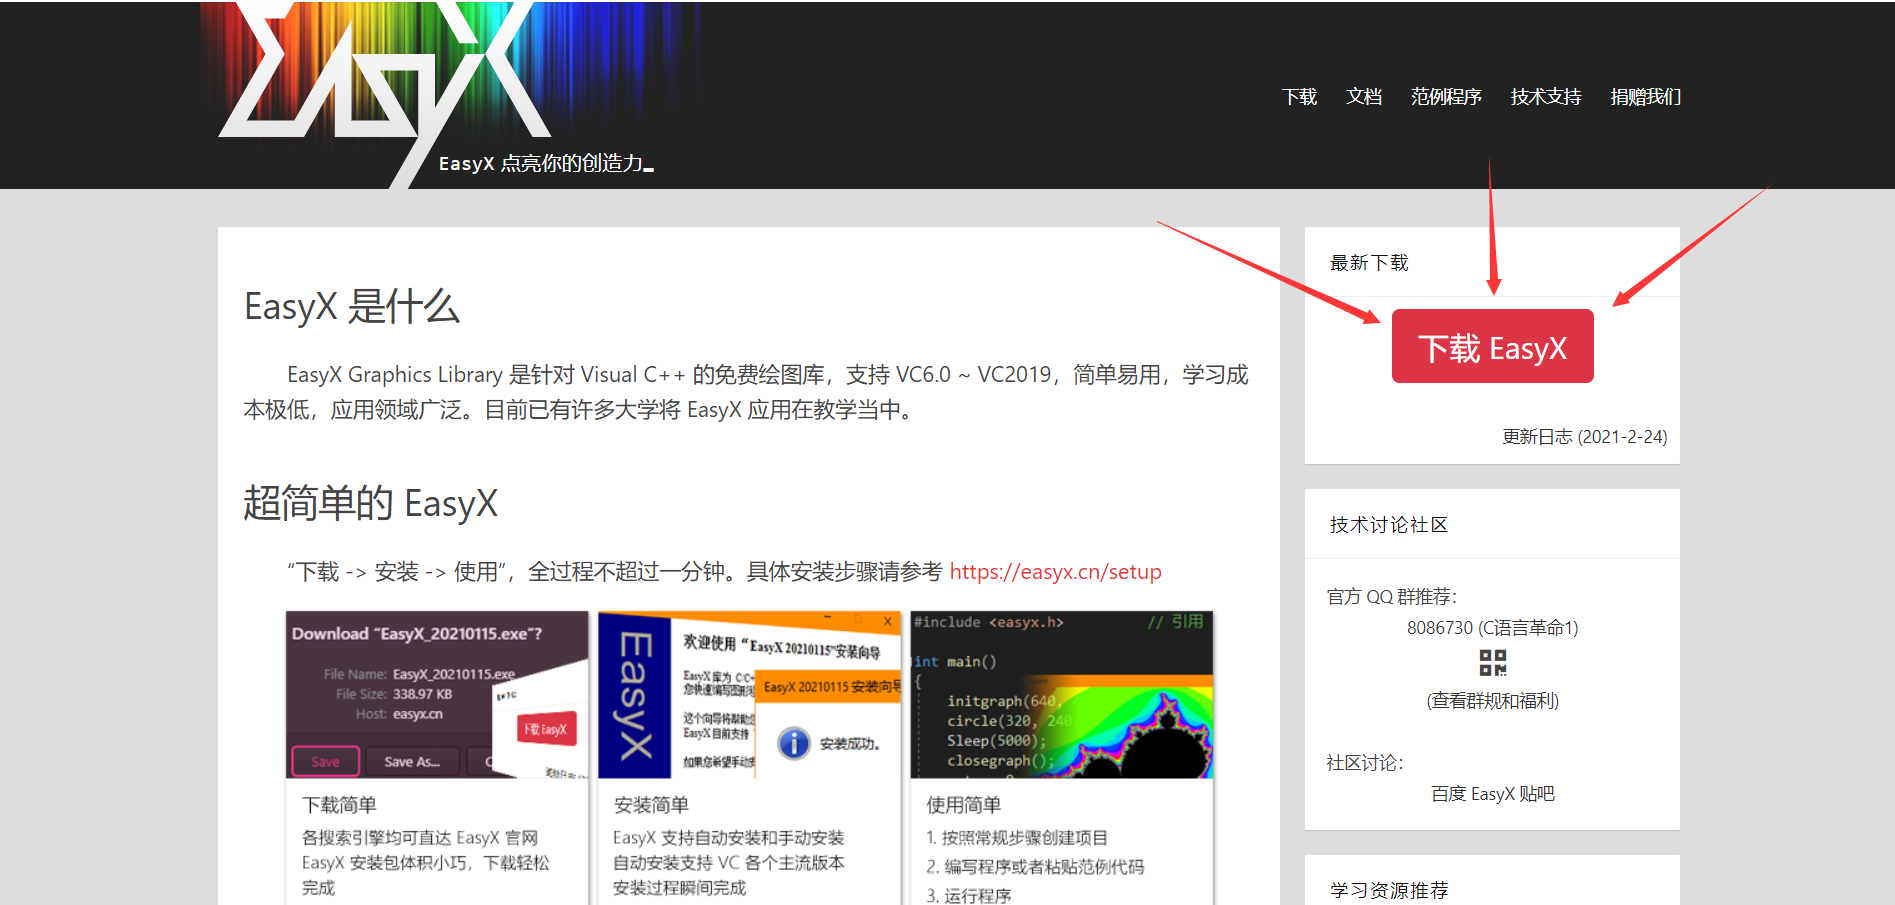
Task: Click the EasyX 是什么 heading
Action: click(x=352, y=308)
